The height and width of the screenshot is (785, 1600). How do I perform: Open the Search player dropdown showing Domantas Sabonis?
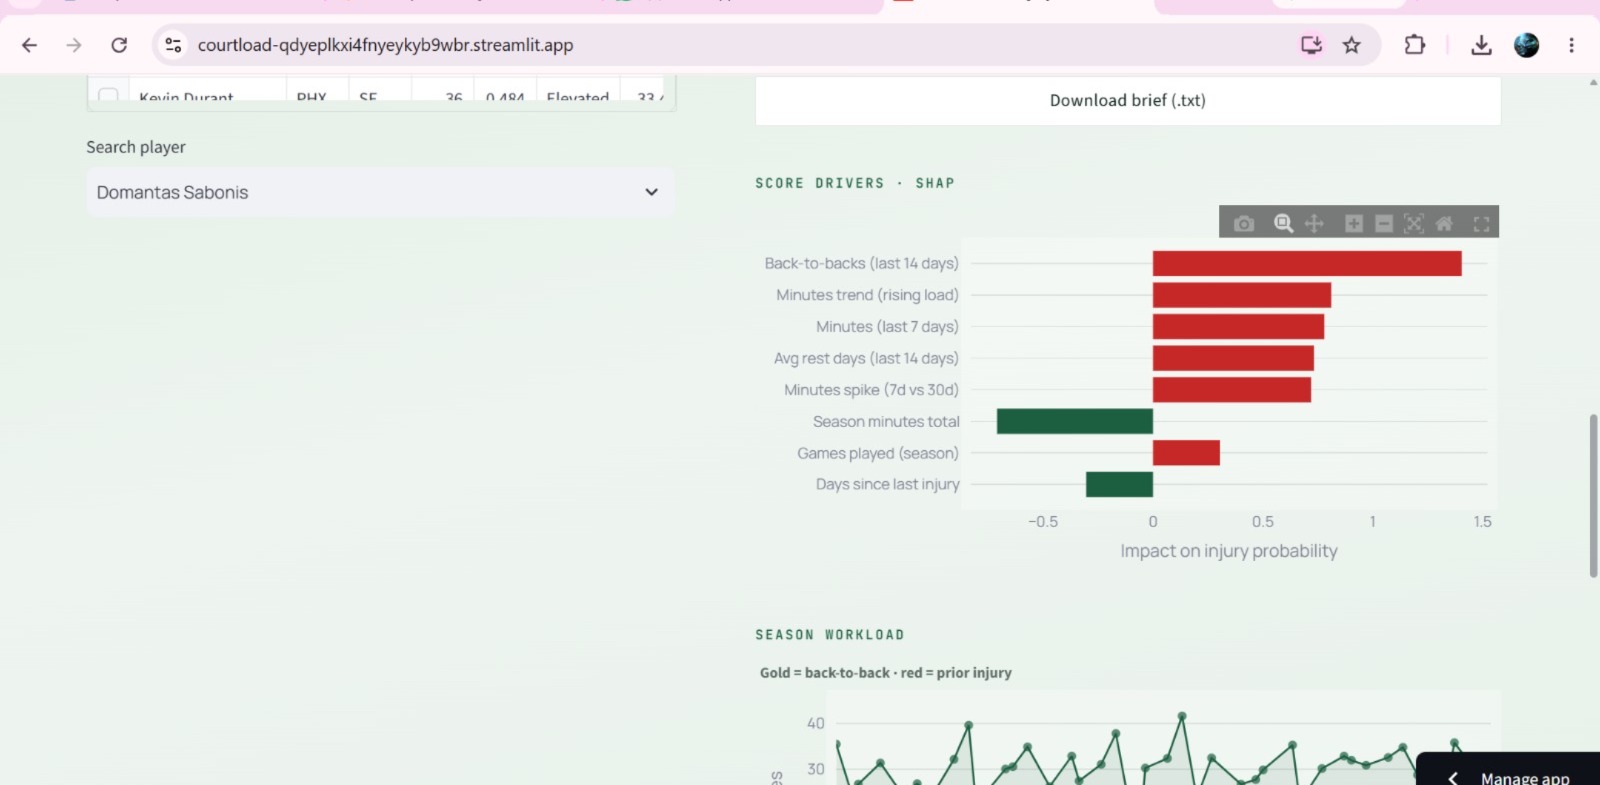click(x=380, y=192)
